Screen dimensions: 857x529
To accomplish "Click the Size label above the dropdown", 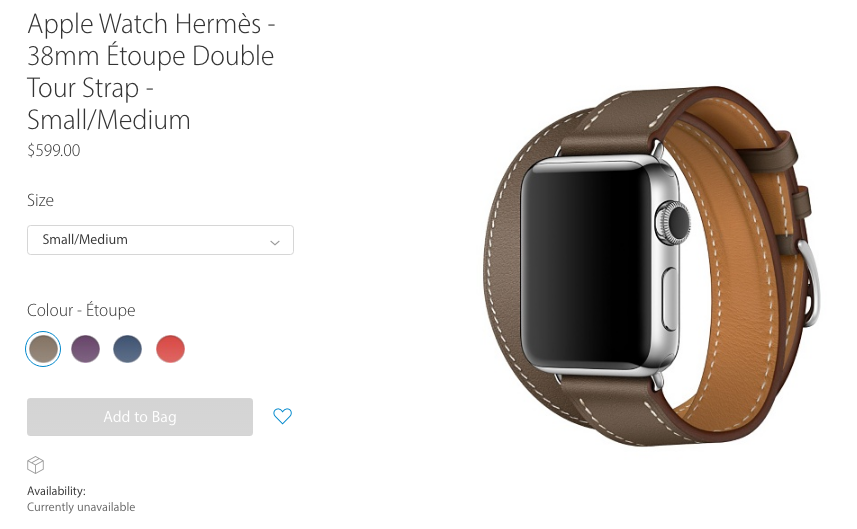I will point(40,200).
